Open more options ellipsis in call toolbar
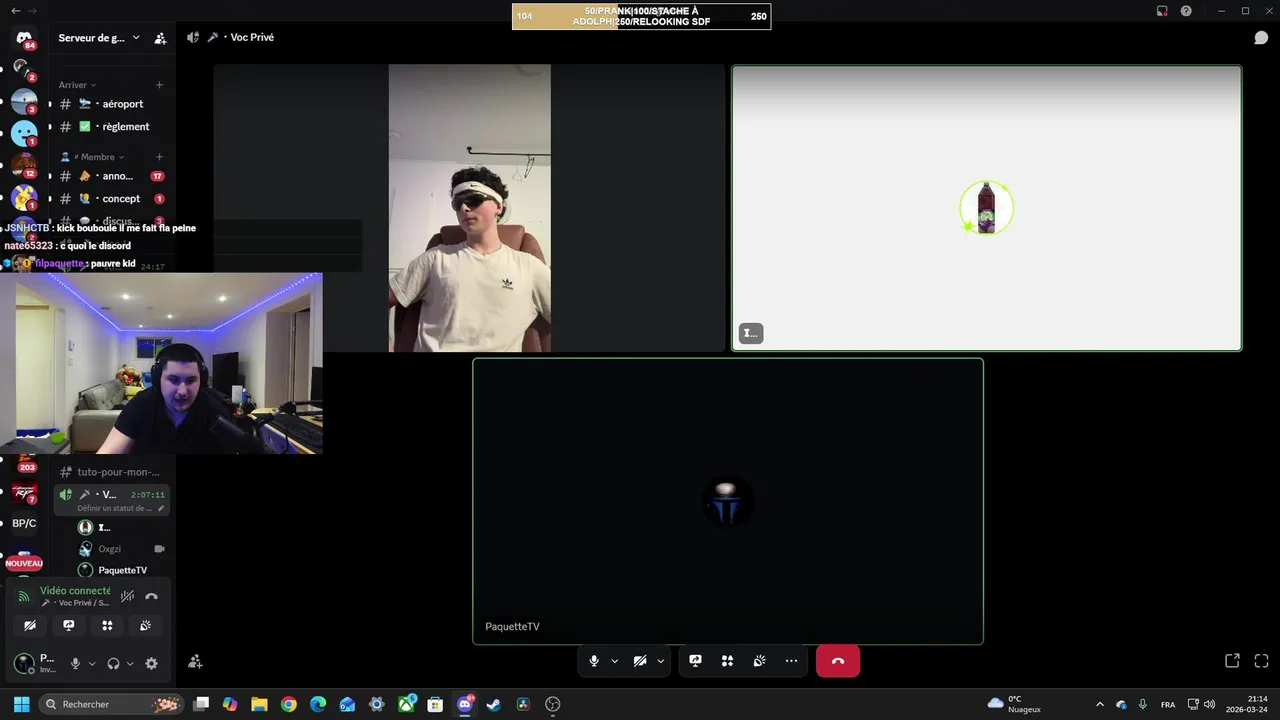Image resolution: width=1280 pixels, height=720 pixels. click(791, 661)
